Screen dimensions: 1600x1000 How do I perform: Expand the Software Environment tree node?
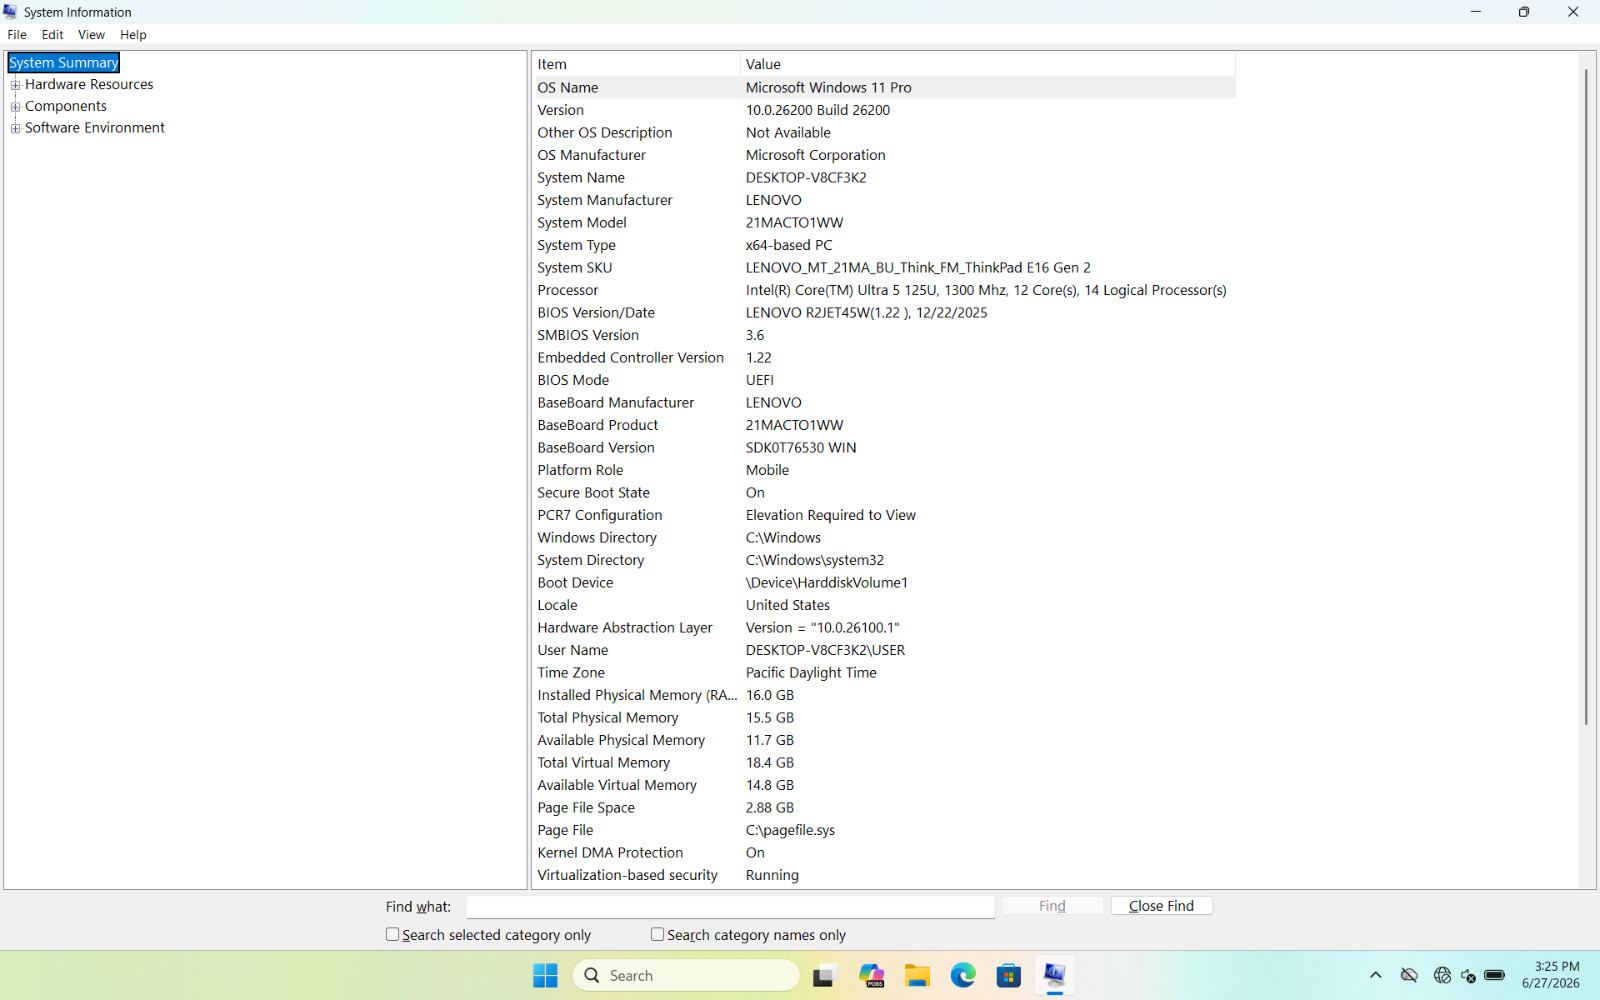15,128
